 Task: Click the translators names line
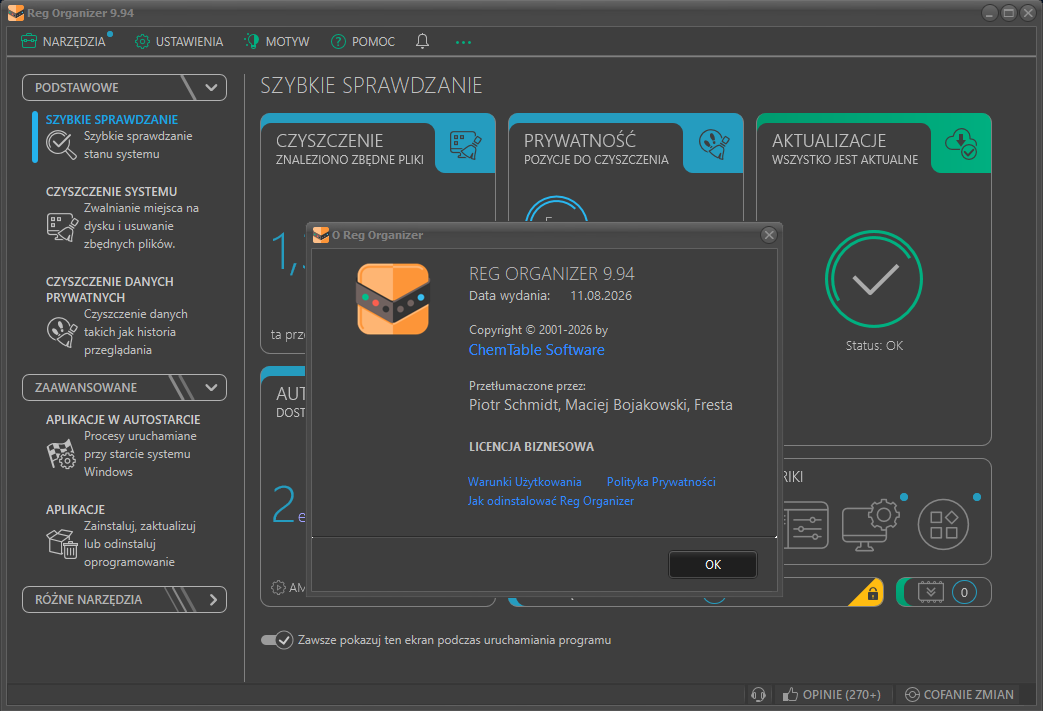[x=601, y=404]
